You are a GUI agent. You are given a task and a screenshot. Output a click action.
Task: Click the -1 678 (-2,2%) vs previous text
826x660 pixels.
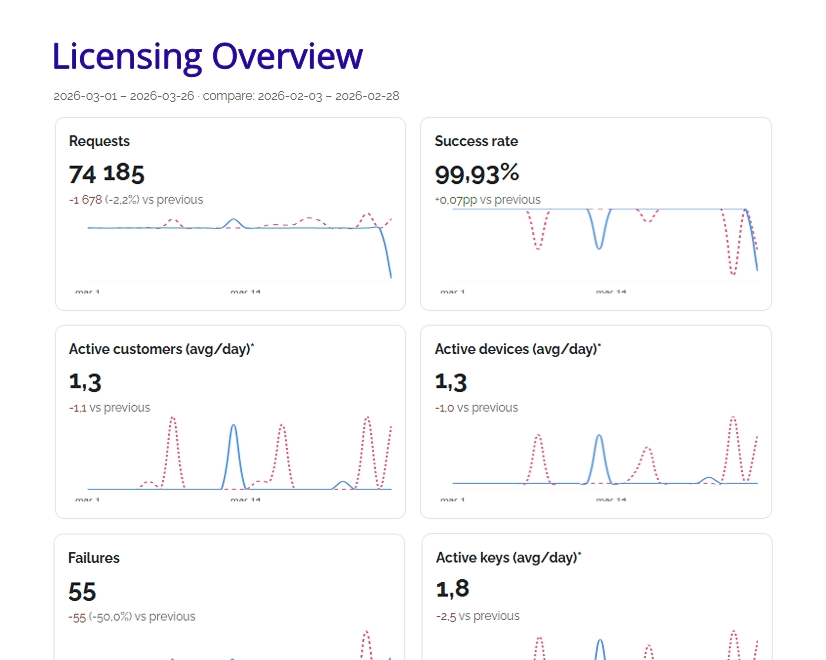pos(136,200)
